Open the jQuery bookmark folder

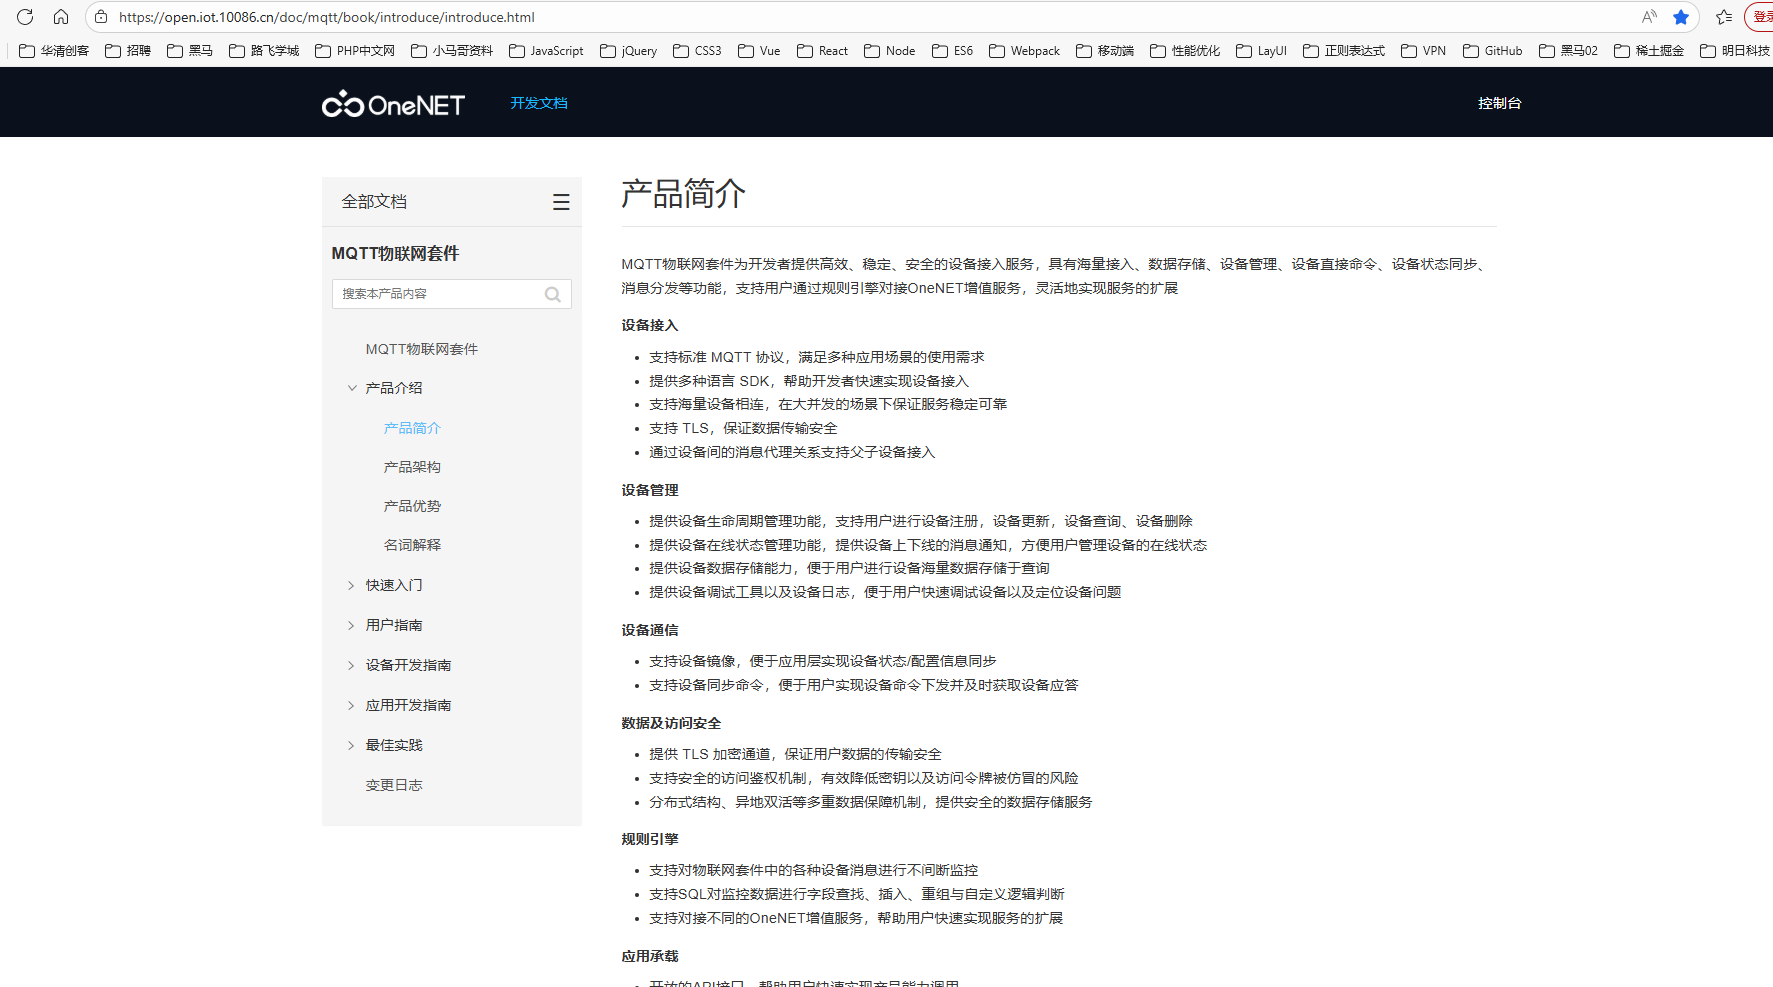pyautogui.click(x=629, y=51)
